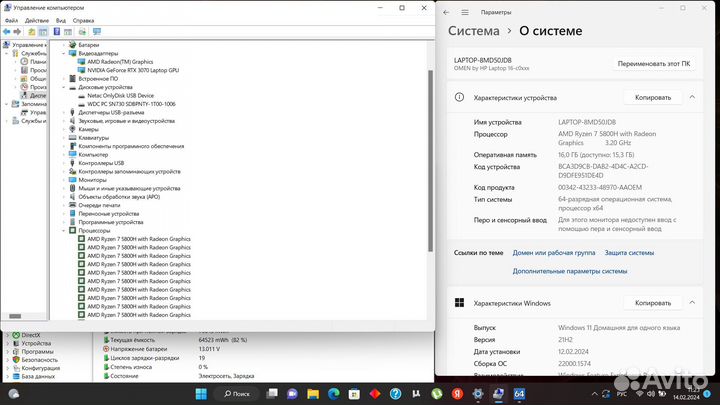Open Дополнительные параметры системы link

570,271
